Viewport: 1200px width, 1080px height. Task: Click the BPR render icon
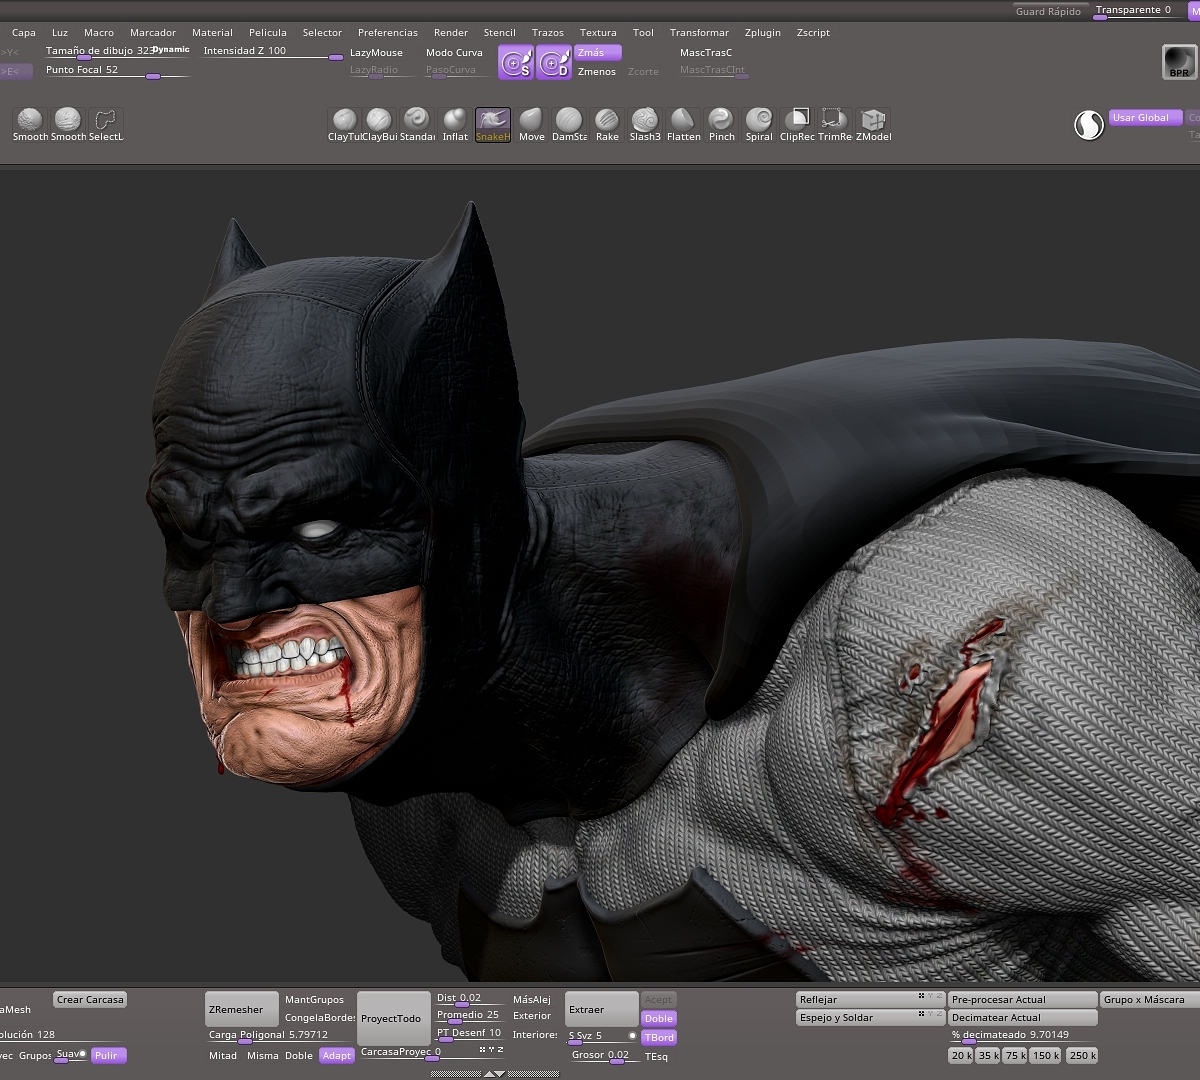(x=1179, y=62)
